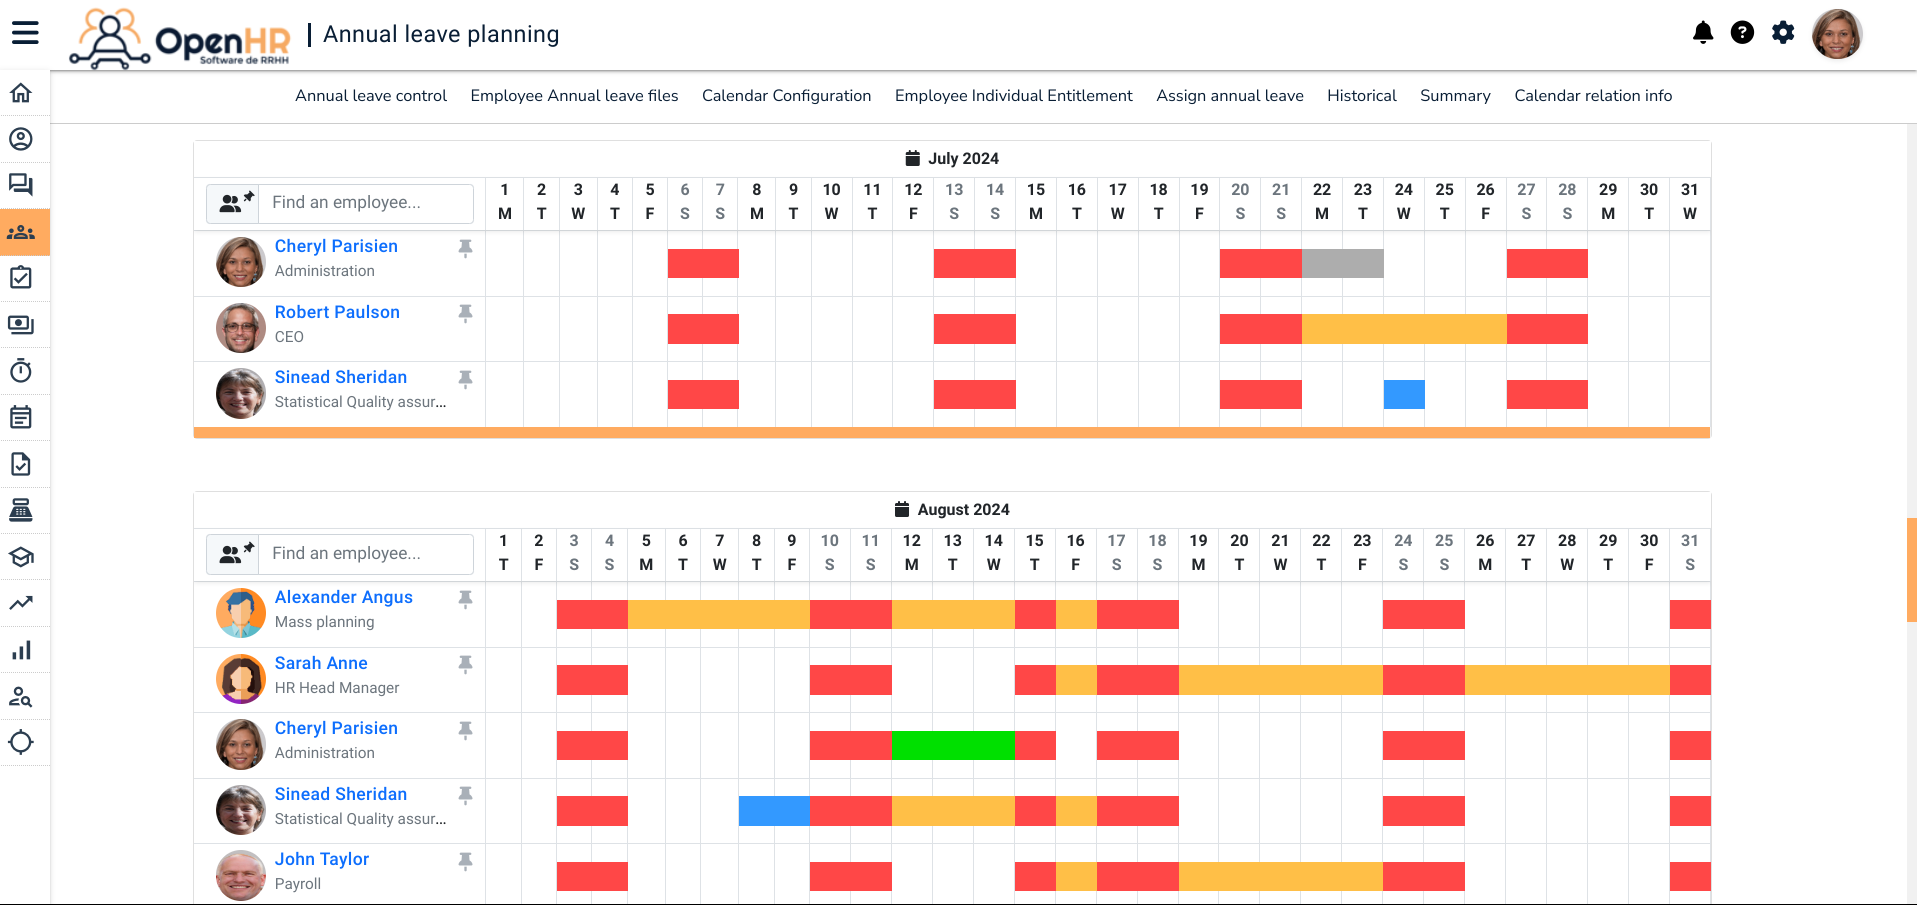Open Sarah Anne's employee link
Screen dimensions: 1917x905
point(321,663)
